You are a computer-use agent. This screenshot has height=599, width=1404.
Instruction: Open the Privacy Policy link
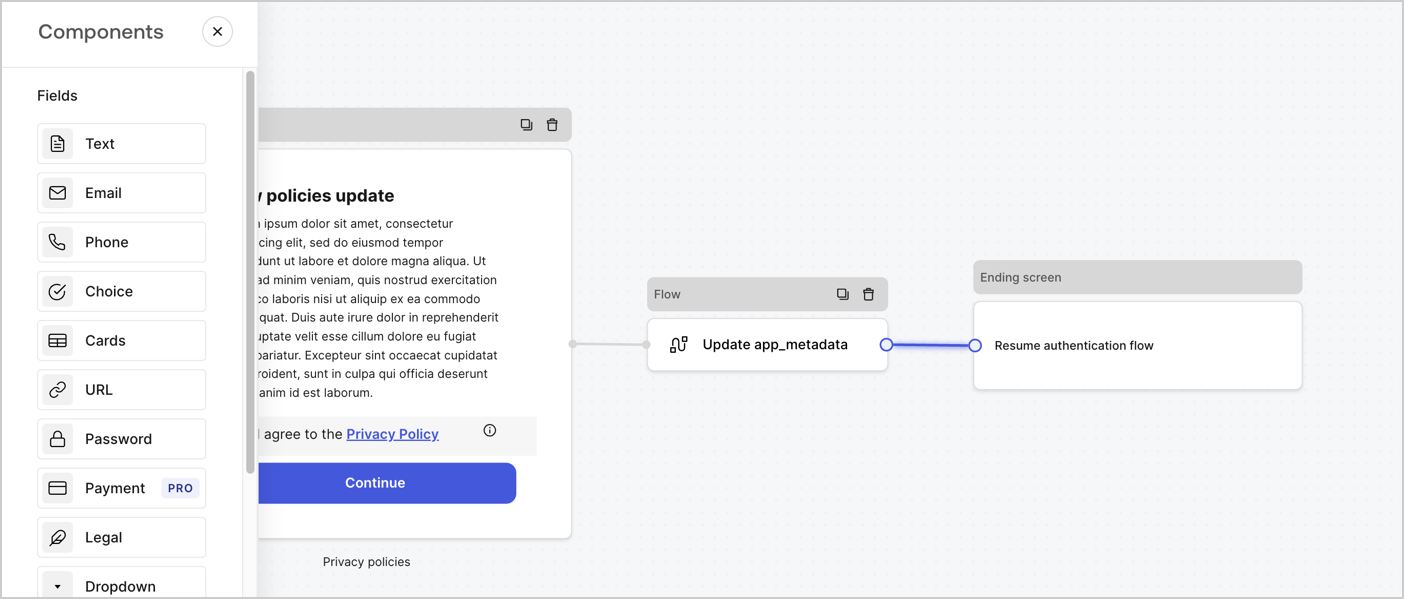click(x=392, y=433)
